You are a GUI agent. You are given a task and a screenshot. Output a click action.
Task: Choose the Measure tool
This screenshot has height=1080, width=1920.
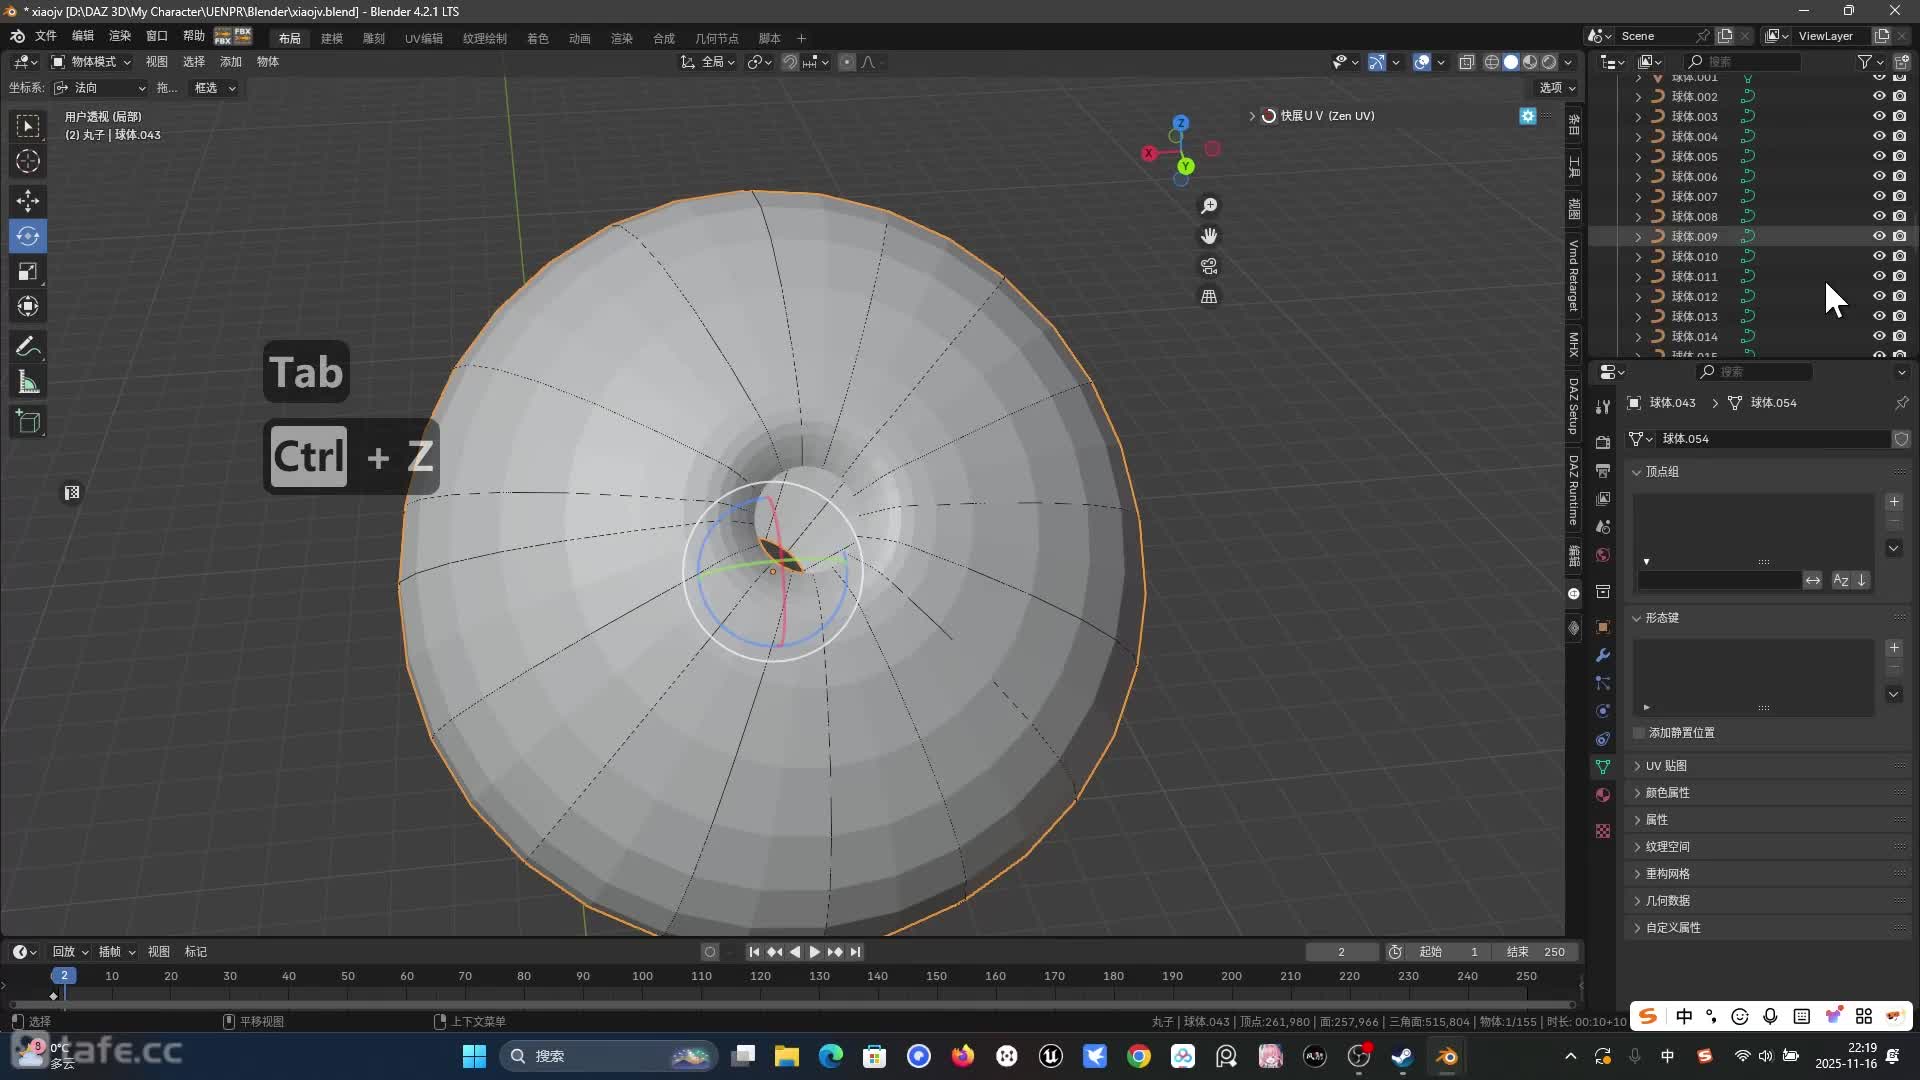[x=28, y=383]
